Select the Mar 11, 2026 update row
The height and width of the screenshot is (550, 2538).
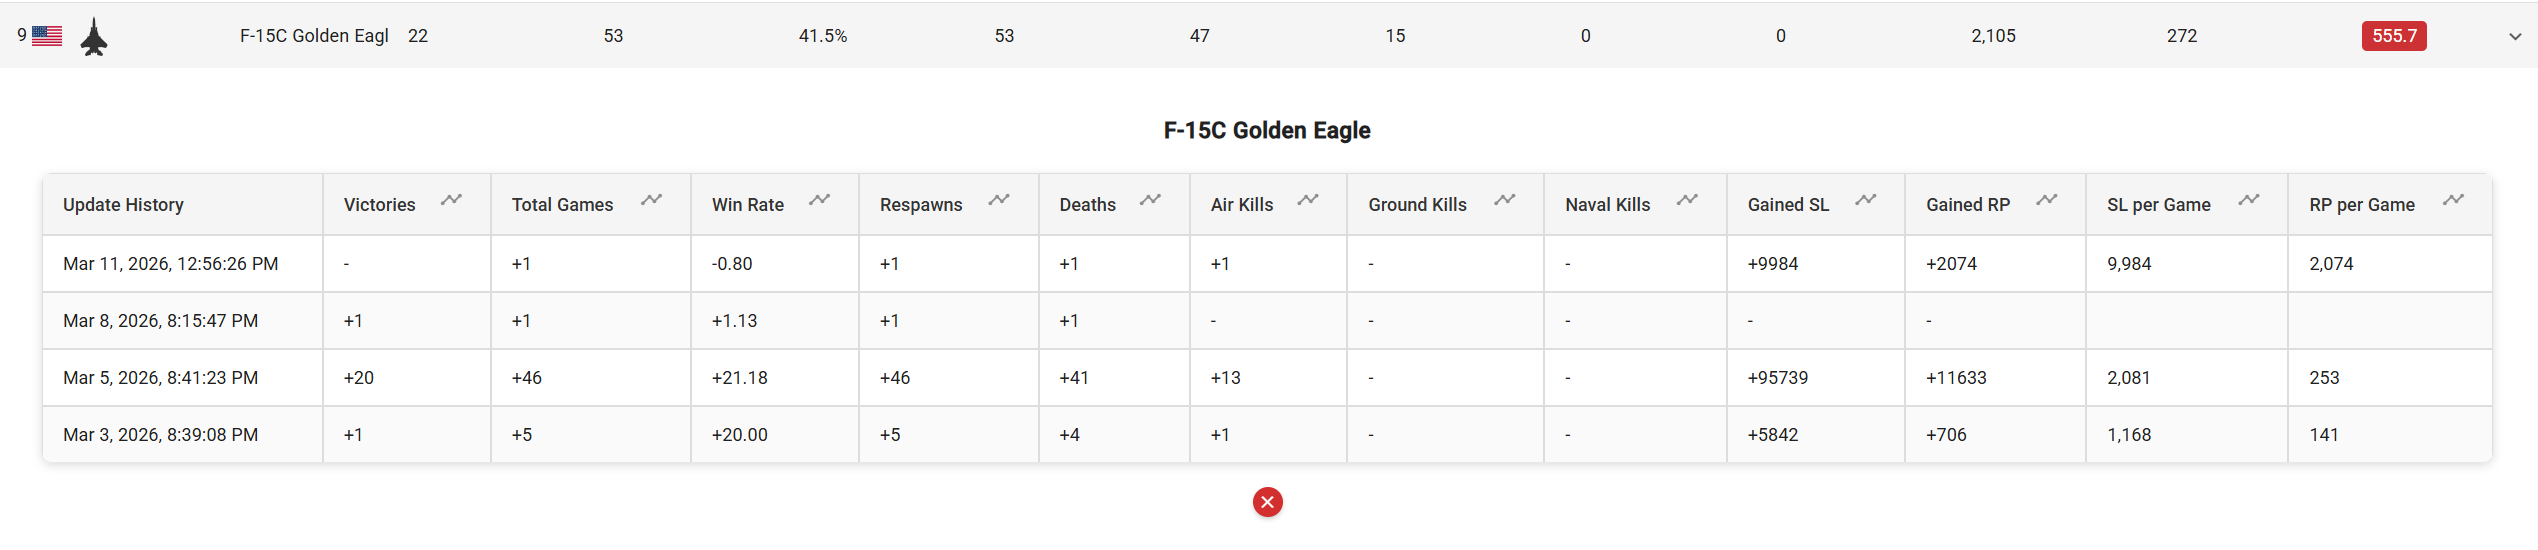click(x=170, y=264)
